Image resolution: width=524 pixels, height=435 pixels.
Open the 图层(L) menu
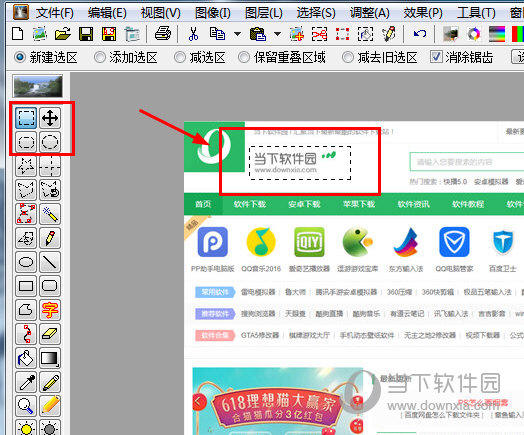coord(264,13)
